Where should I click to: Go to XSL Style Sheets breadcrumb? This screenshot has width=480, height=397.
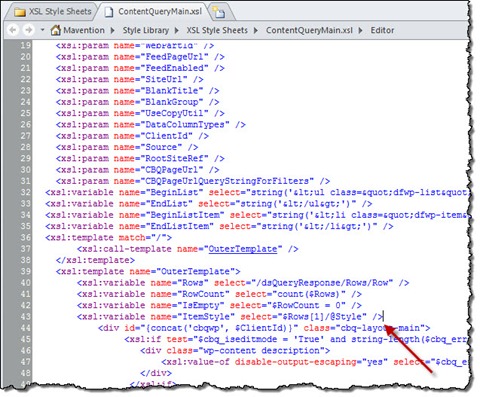(217, 30)
